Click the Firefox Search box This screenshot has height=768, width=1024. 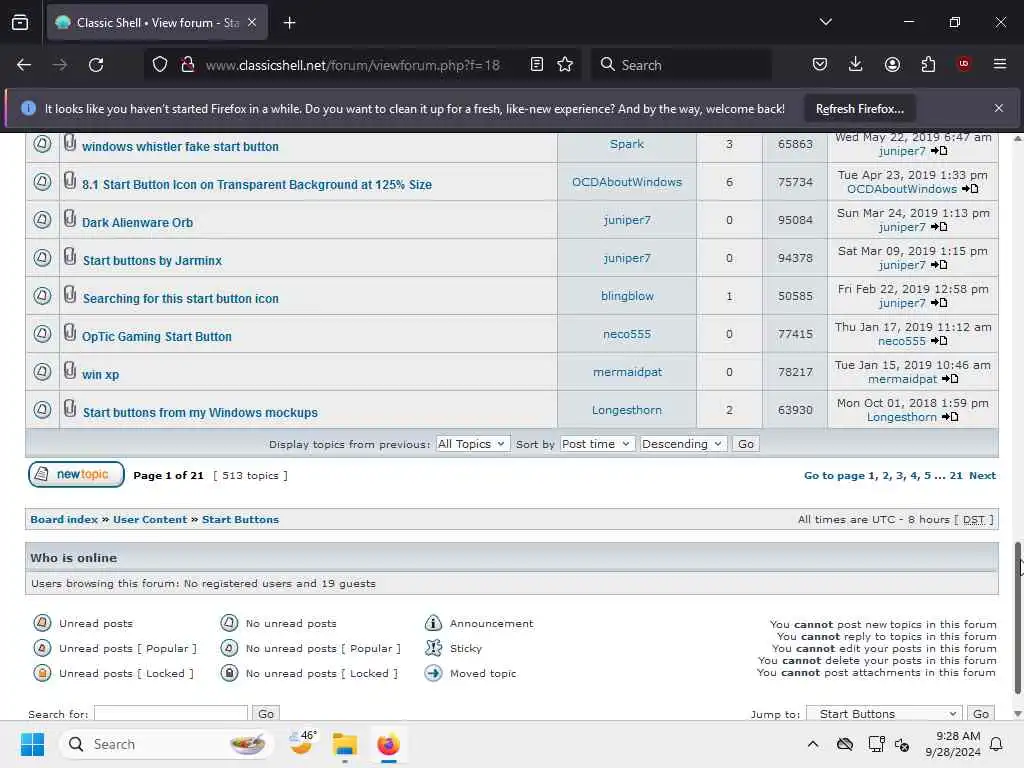tap(682, 65)
